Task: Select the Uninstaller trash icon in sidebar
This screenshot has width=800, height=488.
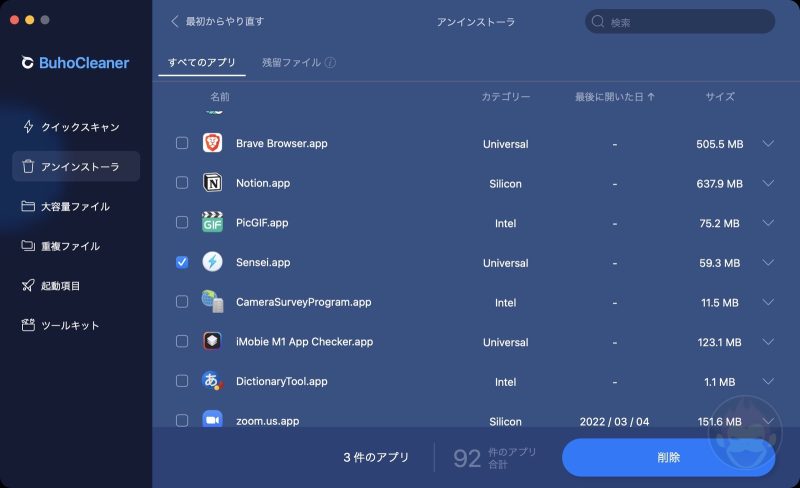Action: [x=28, y=166]
